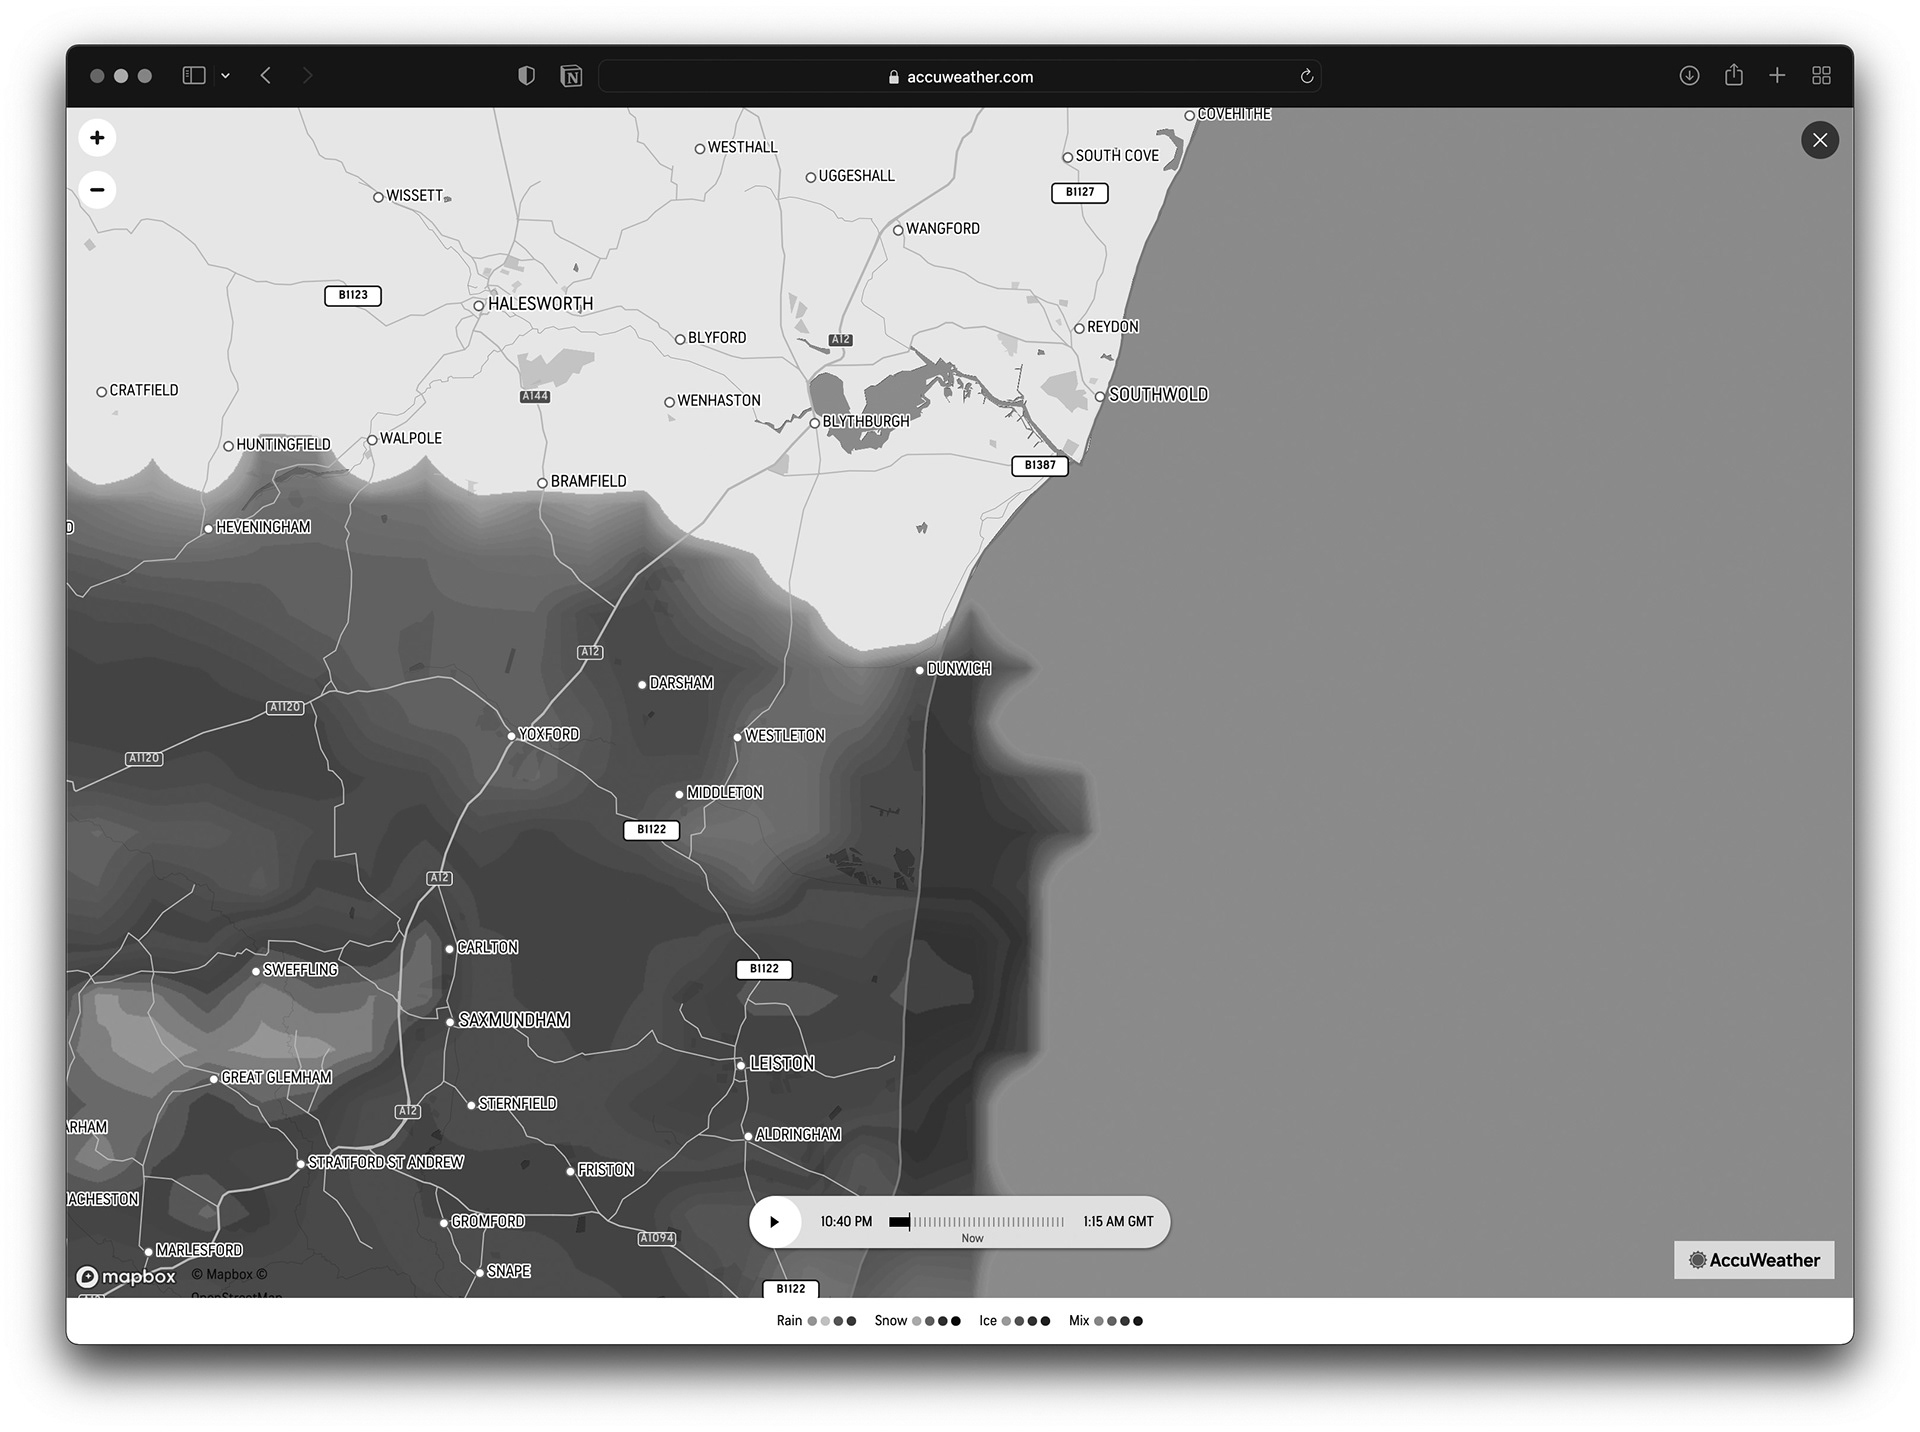The width and height of the screenshot is (1920, 1432).
Task: Click Saxmundham town label
Action: coord(514,1020)
